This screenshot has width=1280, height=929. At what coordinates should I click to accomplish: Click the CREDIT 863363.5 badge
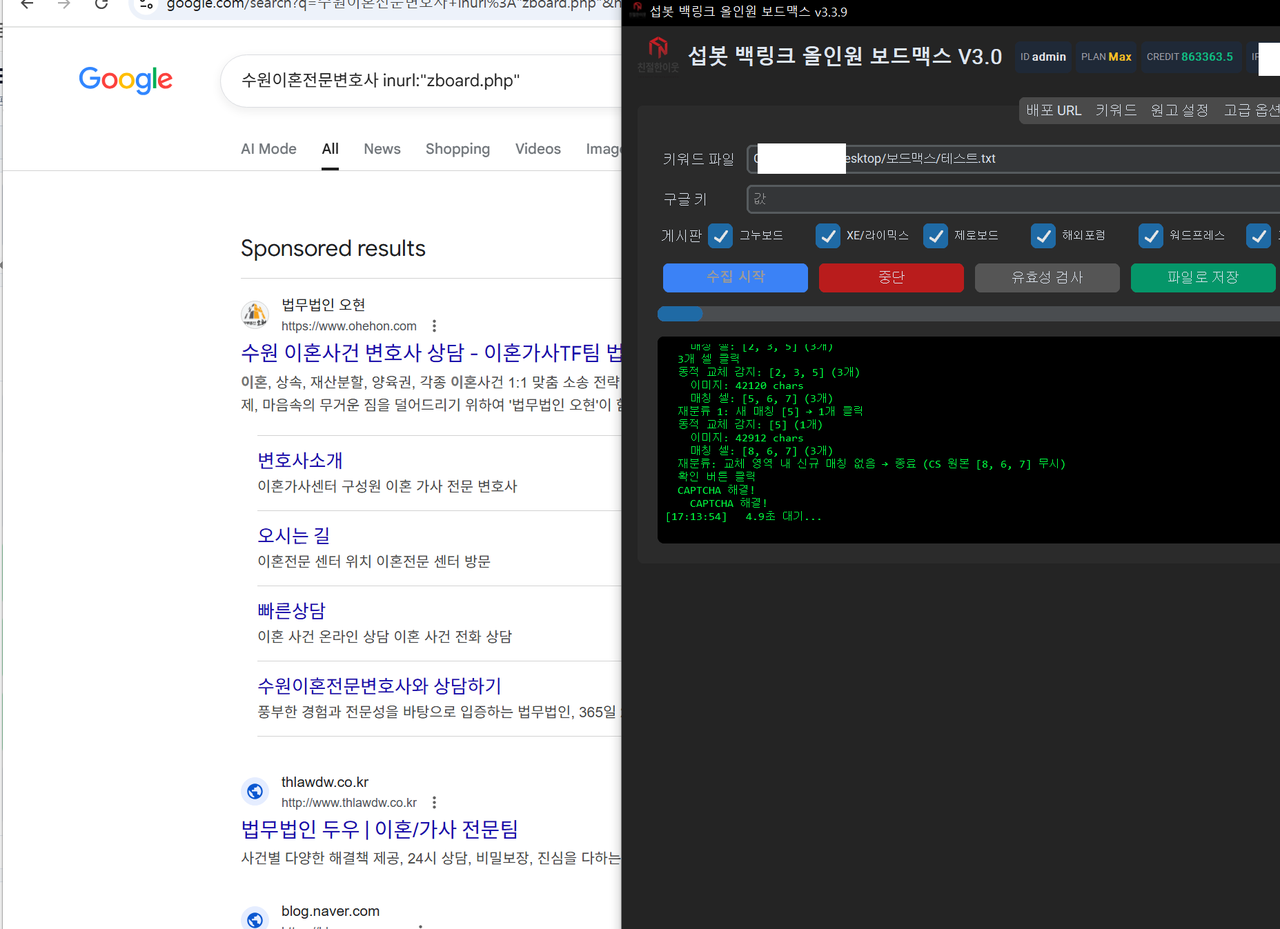coord(1190,57)
